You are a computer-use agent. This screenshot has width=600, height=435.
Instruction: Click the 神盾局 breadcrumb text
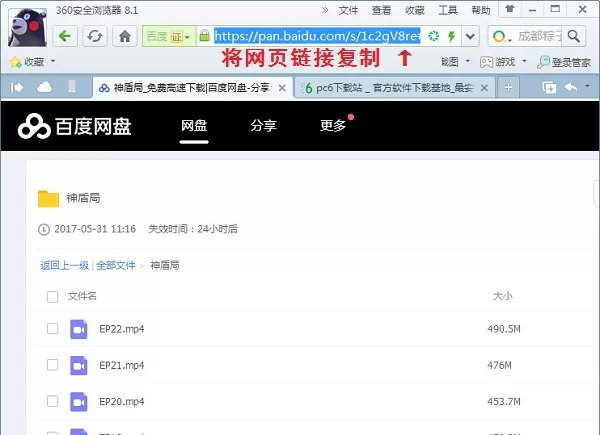[x=165, y=265]
